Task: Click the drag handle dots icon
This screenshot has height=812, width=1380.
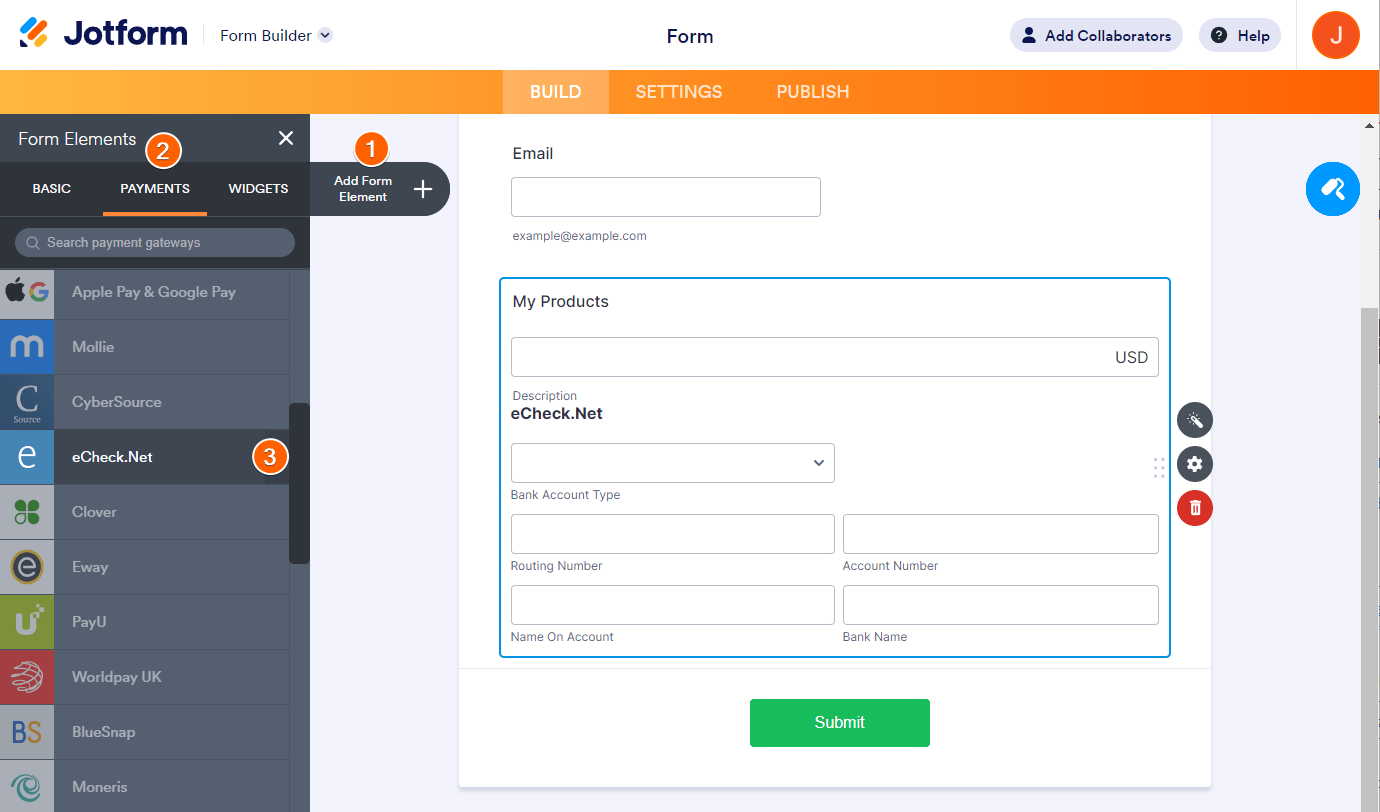Action: 1159,468
